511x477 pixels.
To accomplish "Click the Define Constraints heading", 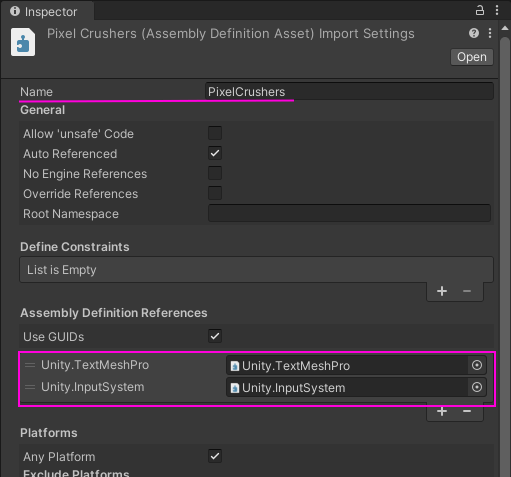I will 75,247.
